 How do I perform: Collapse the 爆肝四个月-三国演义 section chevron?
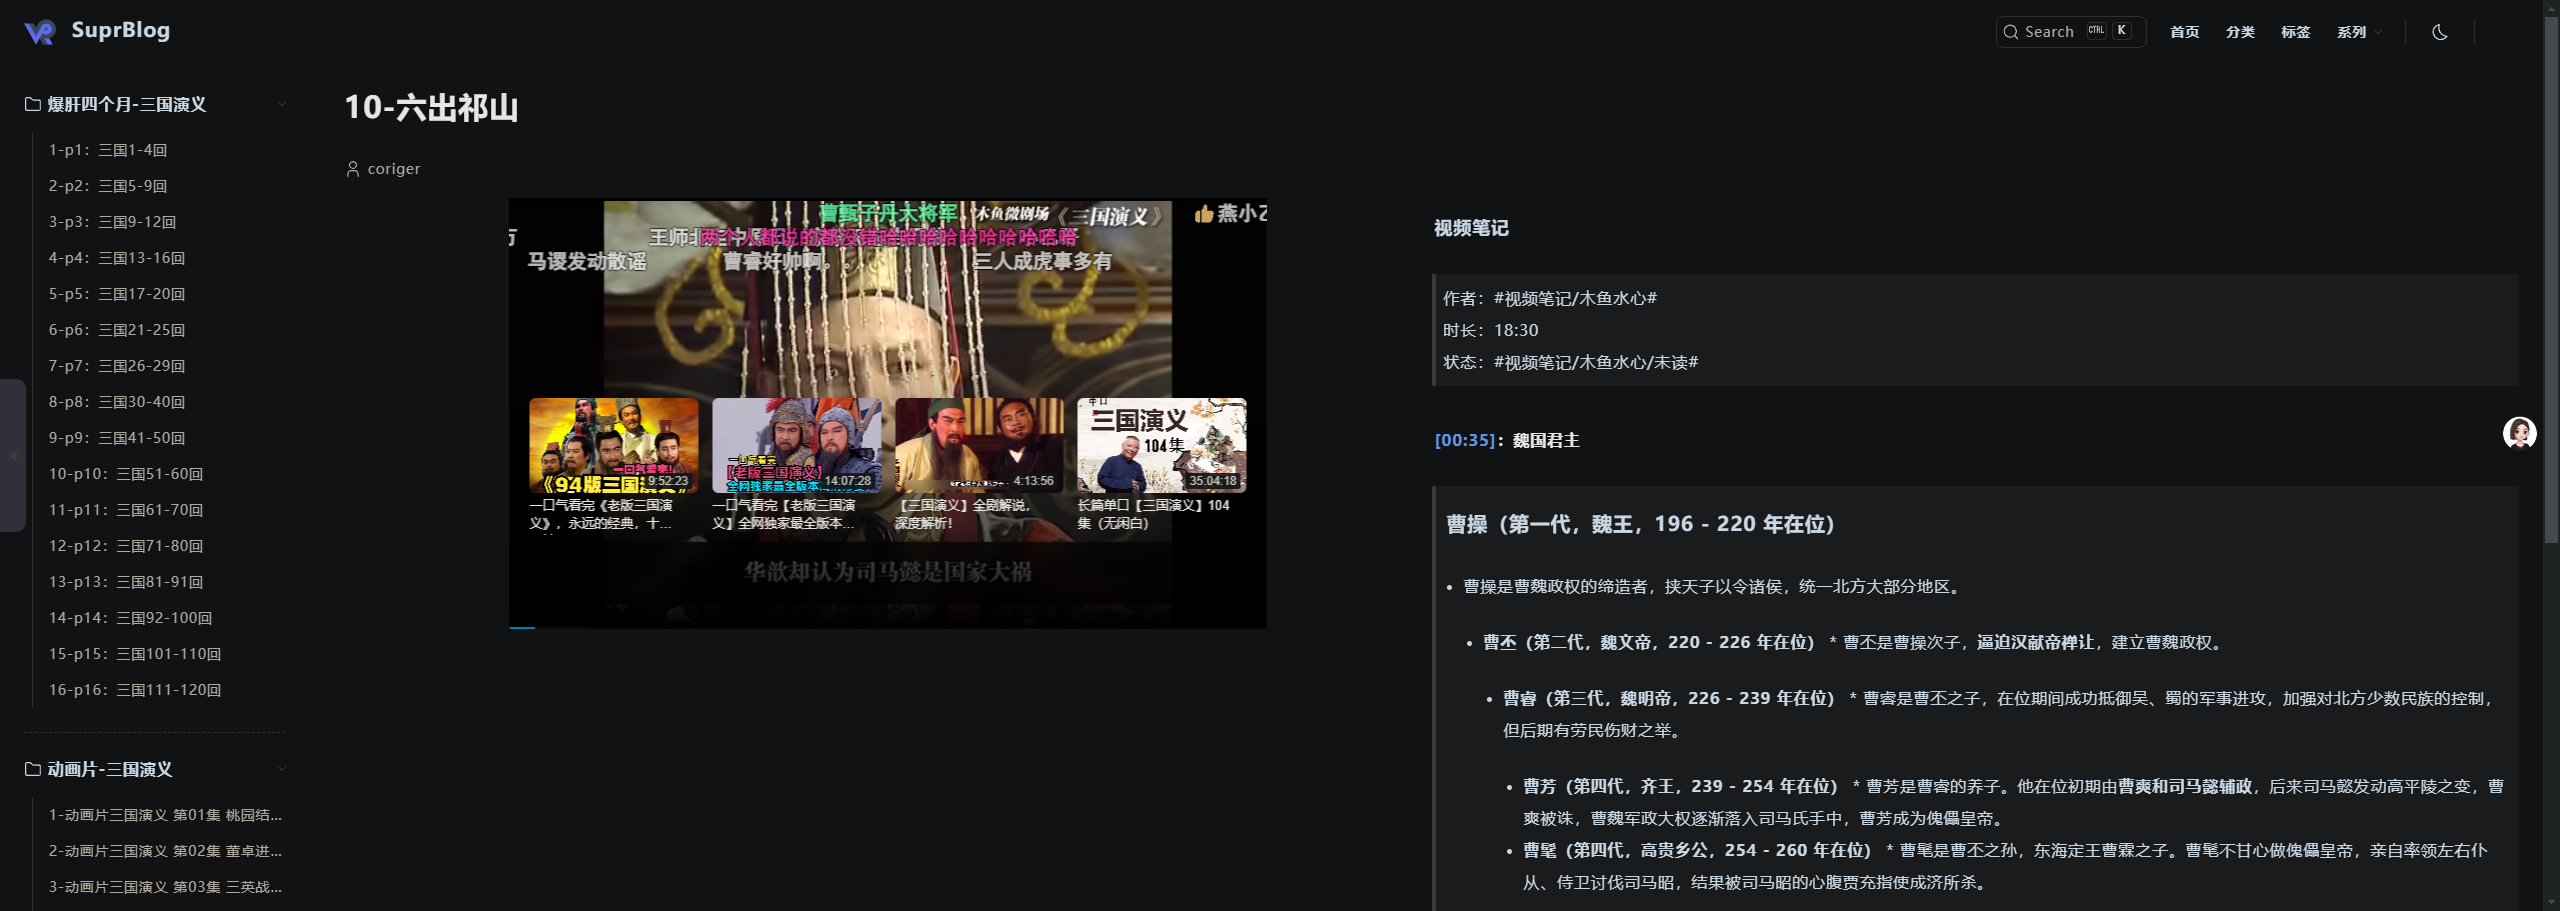pyautogui.click(x=282, y=104)
